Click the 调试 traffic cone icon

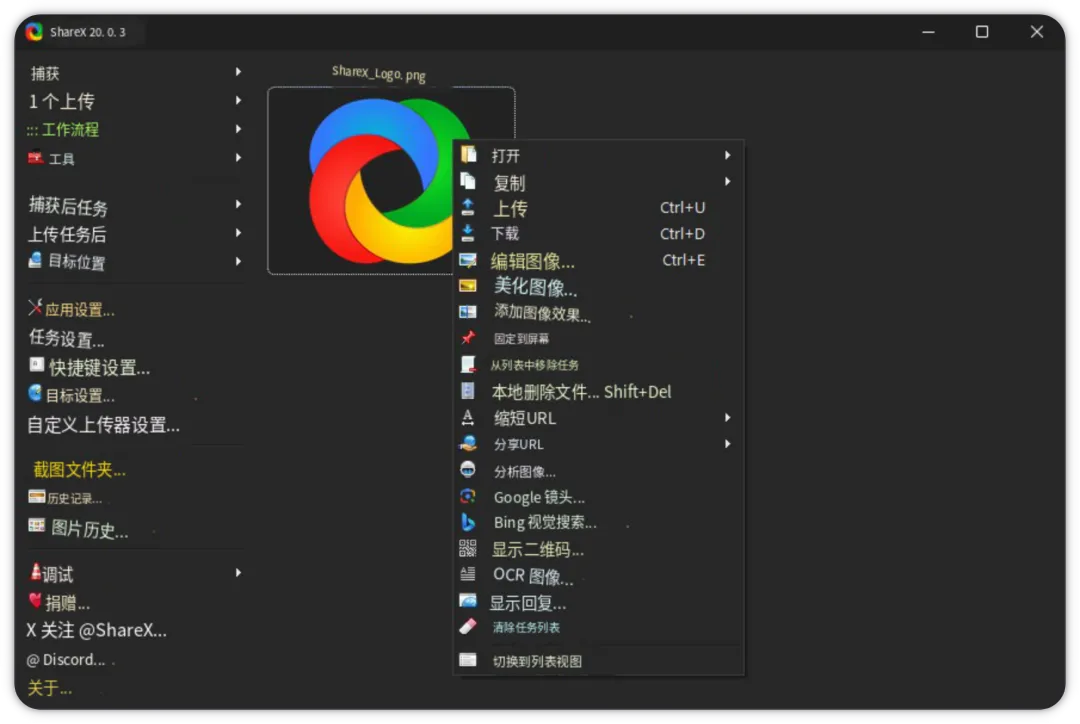click(35, 572)
